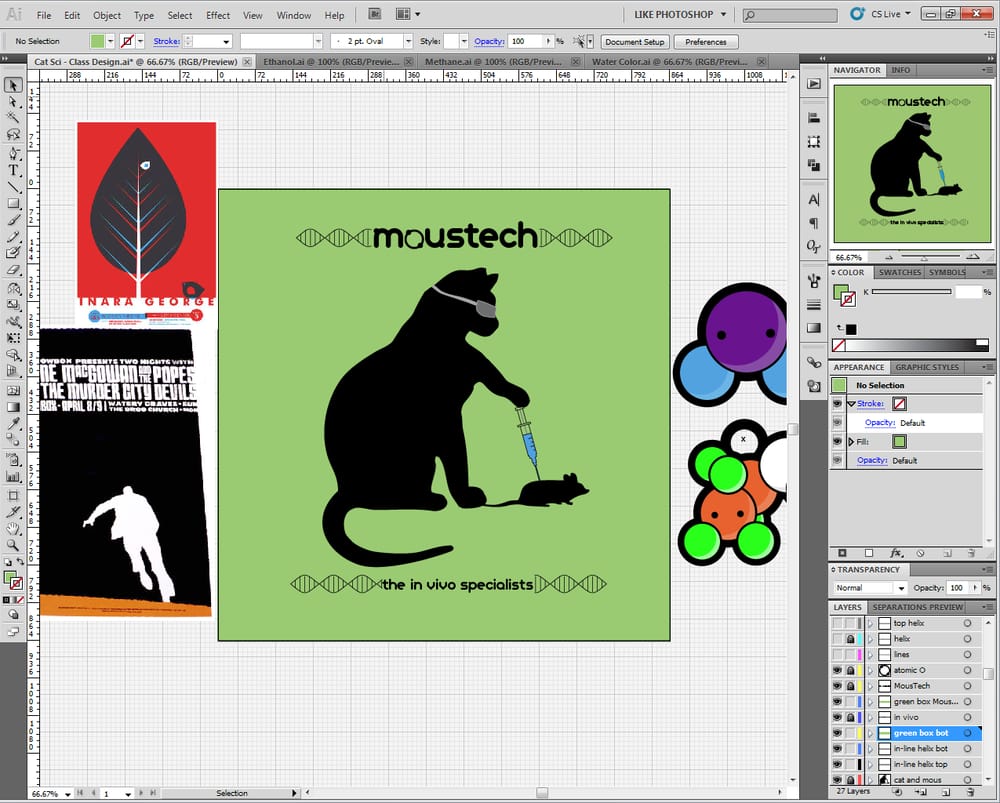
Task: Open the Character panel icon in dock
Action: [814, 200]
